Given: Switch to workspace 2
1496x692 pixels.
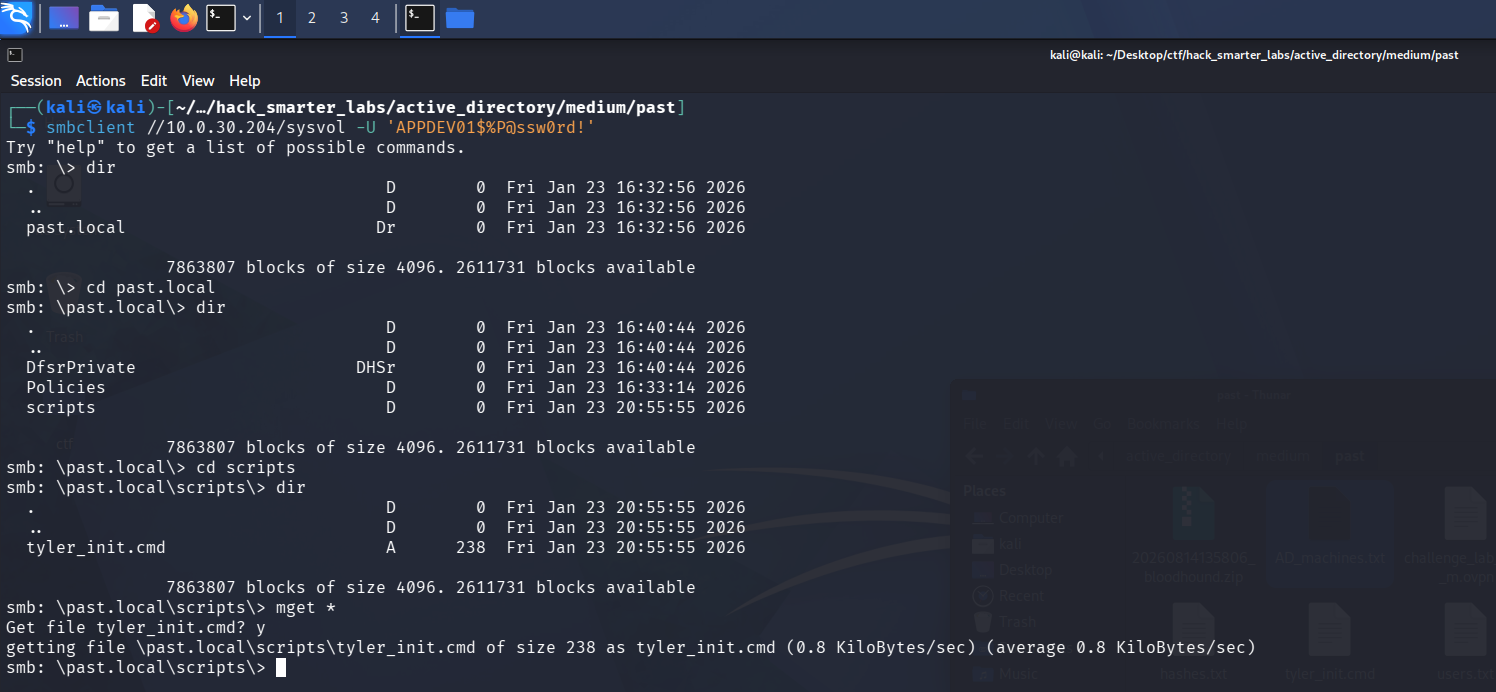Looking at the screenshot, I should pos(312,18).
